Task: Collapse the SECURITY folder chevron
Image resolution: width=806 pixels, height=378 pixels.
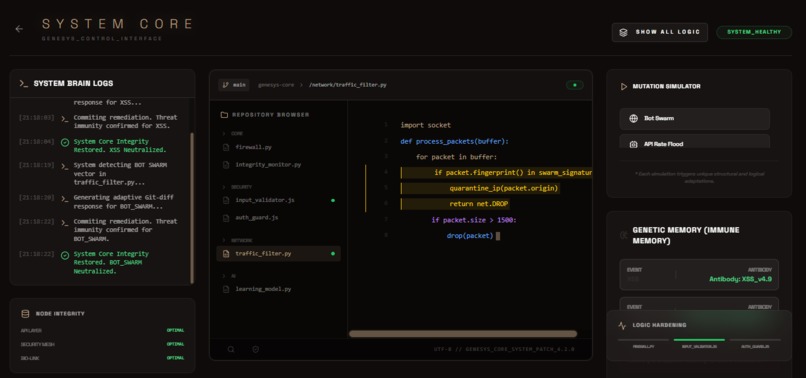Action: (x=224, y=187)
